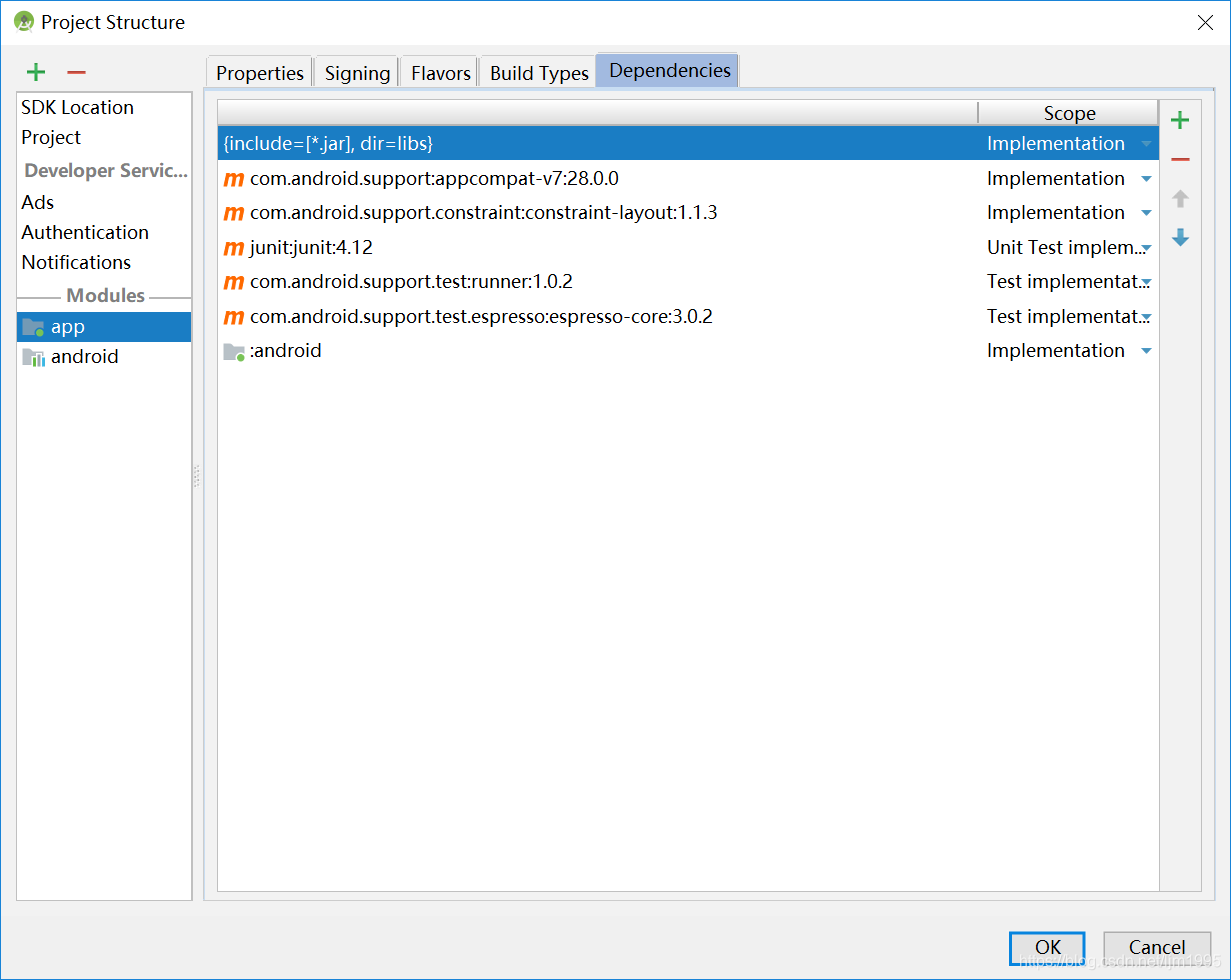Remove dependency with the red minus icon

[1180, 160]
